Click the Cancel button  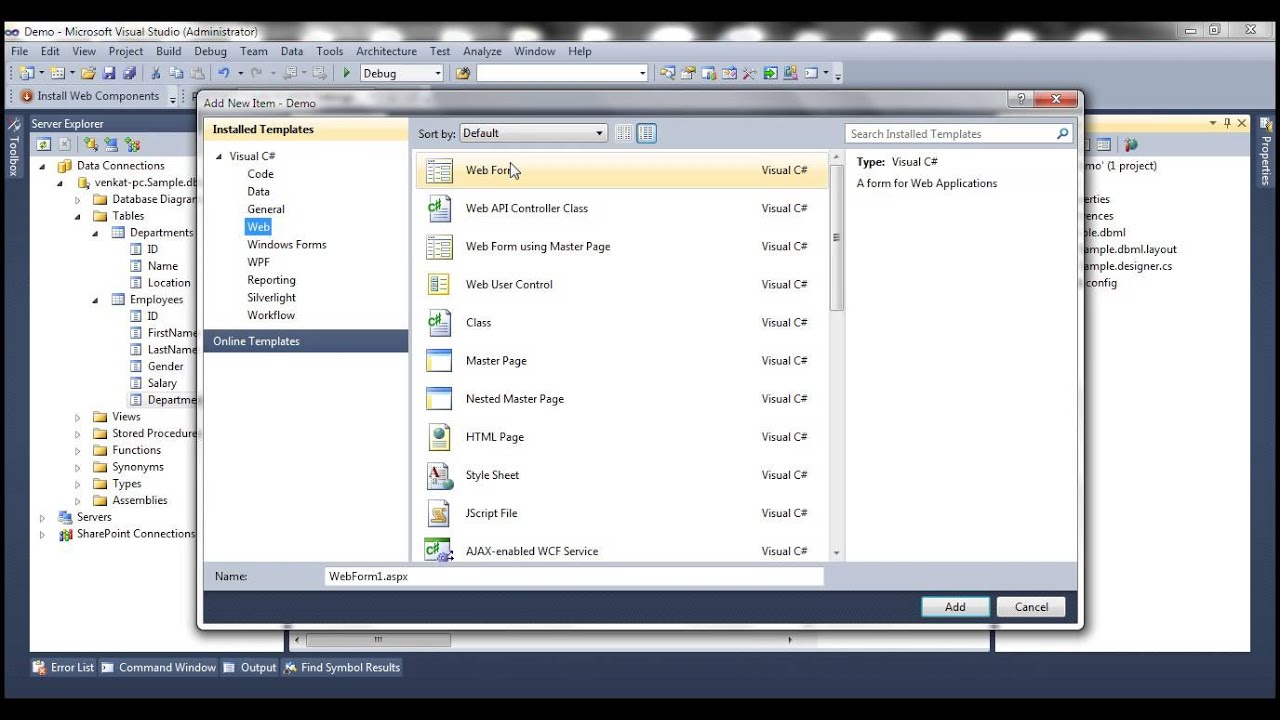1031,607
